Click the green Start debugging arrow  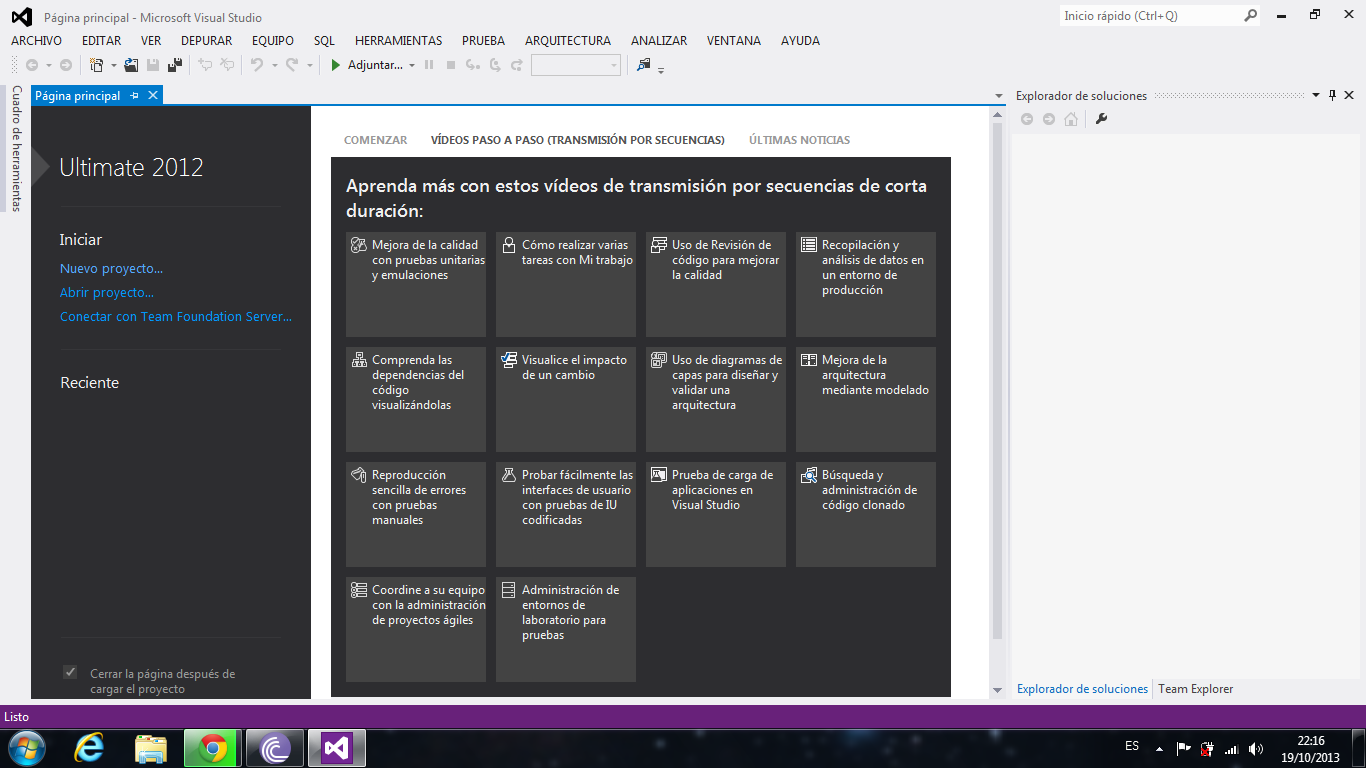(x=336, y=65)
